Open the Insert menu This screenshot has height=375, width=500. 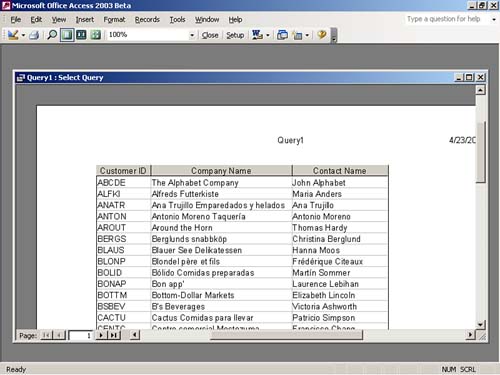(85, 20)
